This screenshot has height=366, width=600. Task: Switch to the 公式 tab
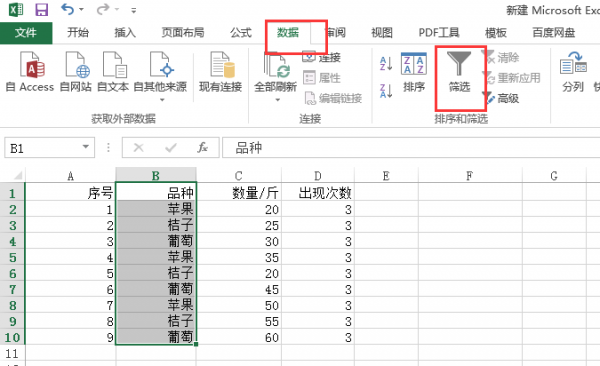click(x=241, y=33)
